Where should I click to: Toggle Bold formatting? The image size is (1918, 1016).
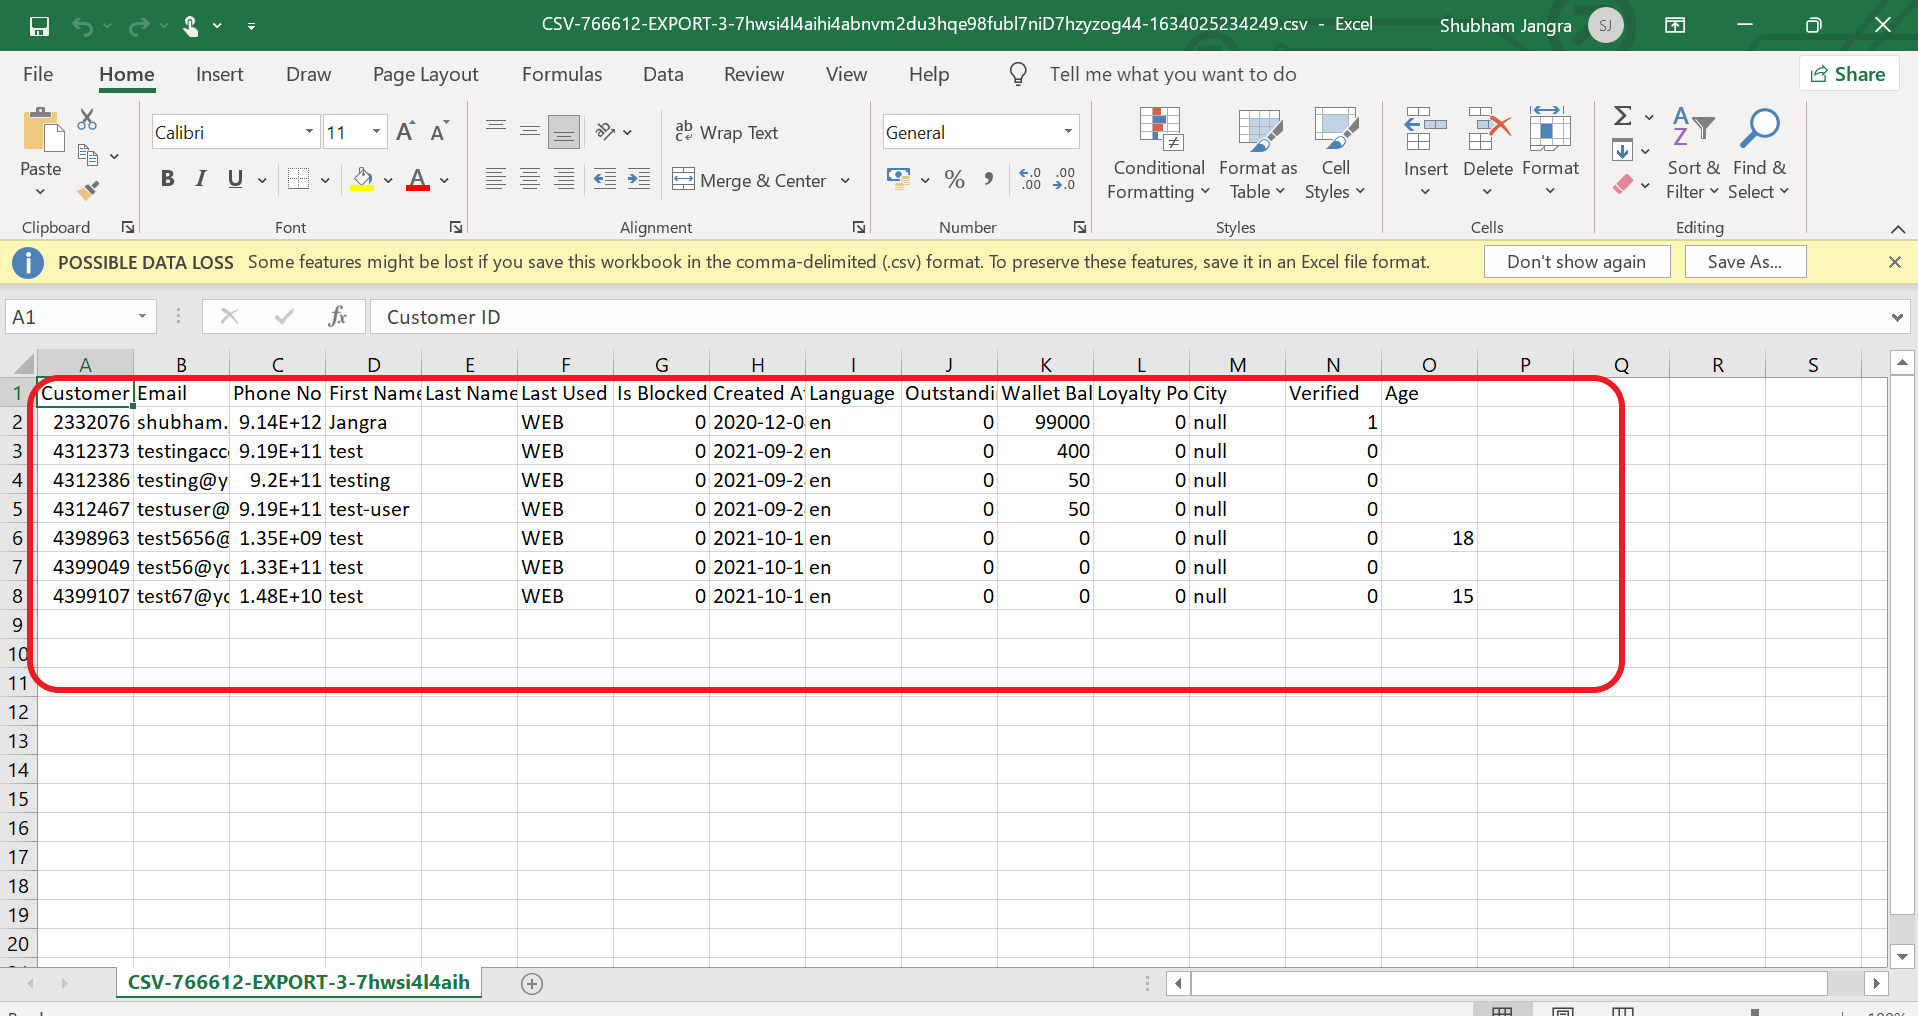tap(167, 179)
